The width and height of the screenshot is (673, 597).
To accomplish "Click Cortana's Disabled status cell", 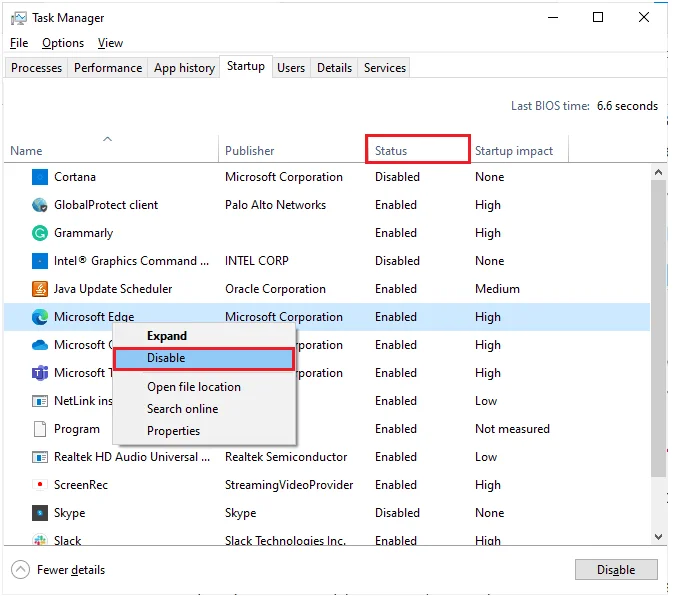I will click(x=397, y=177).
